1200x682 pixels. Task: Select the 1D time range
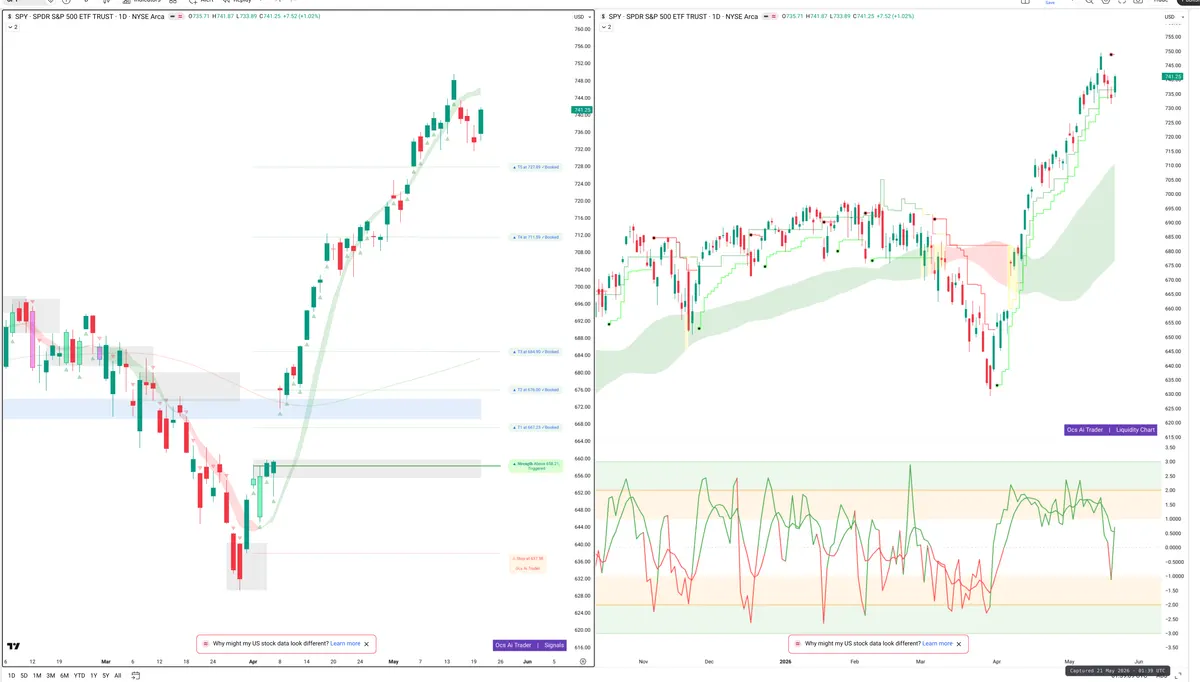(12, 676)
